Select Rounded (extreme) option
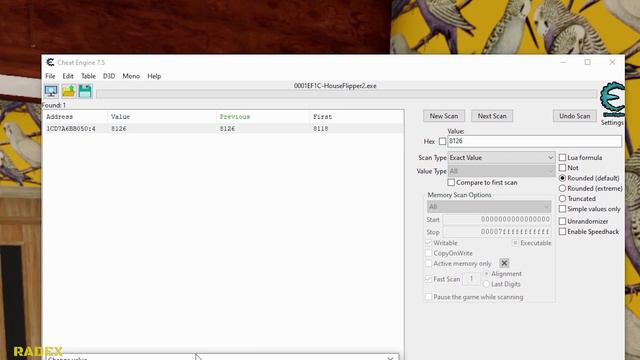This screenshot has height=360, width=640. pyautogui.click(x=562, y=188)
